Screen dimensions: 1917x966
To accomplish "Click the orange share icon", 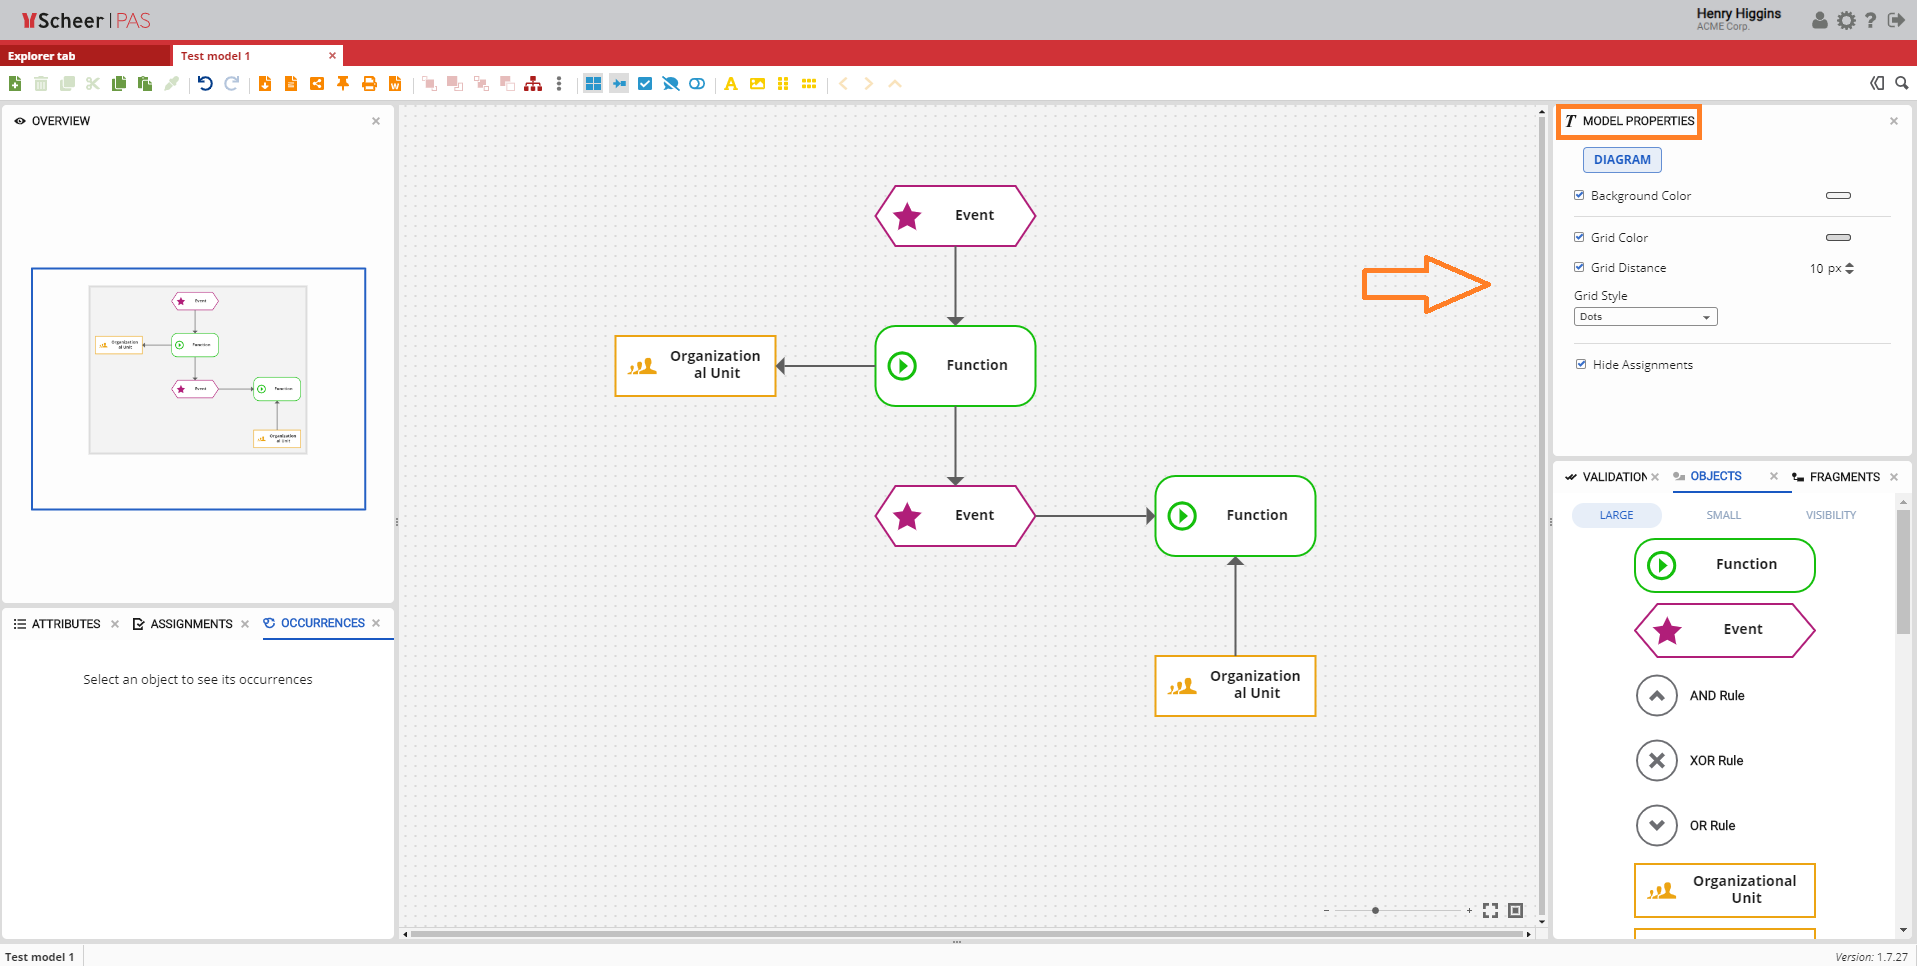I will pos(317,84).
